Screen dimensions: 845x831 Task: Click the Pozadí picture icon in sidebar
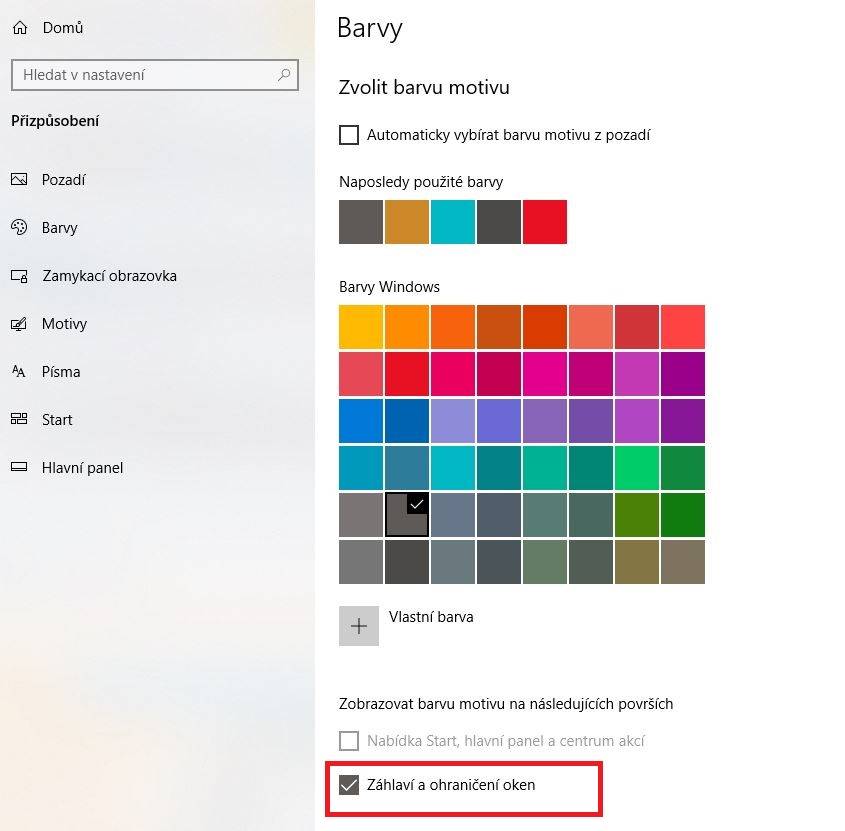[19, 179]
